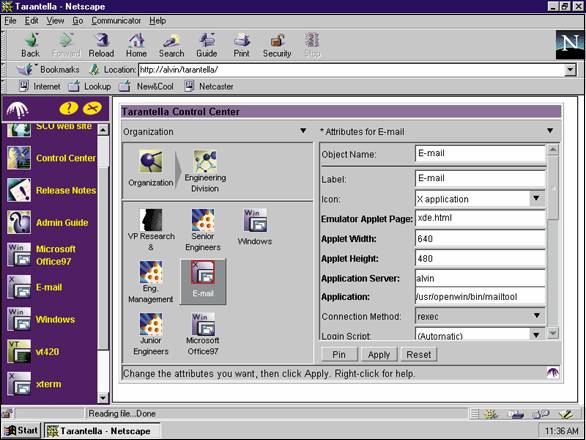Launch Windows from the webtop sidebar
This screenshot has width=586, height=440.
(41, 319)
